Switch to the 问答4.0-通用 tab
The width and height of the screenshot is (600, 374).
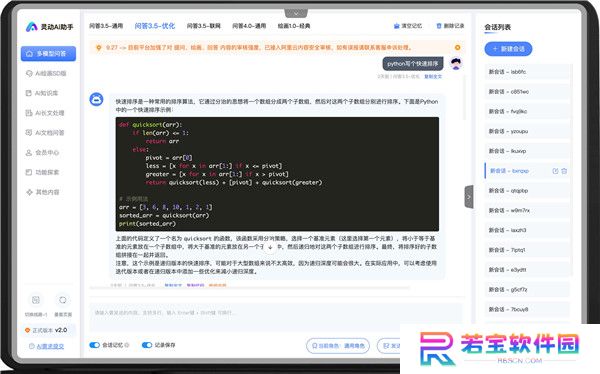pos(249,26)
